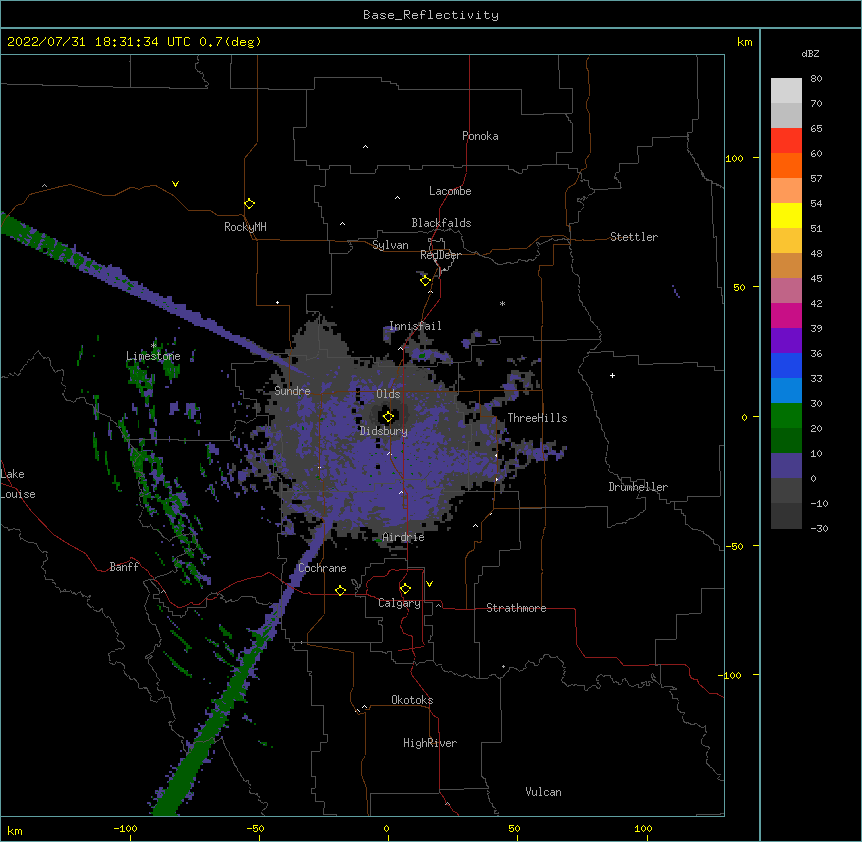Screen dimensions: 862x842
Task: Click the Blackfalds city label
Action: coord(441,223)
